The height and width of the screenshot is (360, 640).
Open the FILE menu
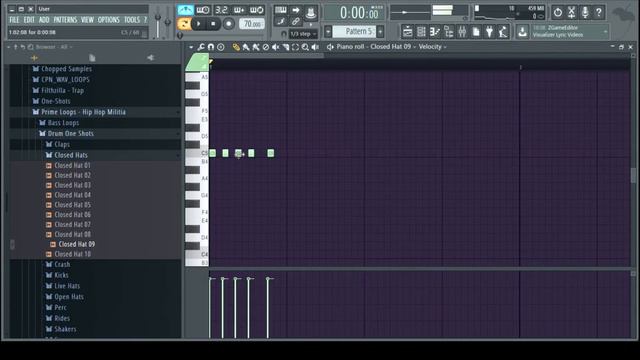(x=14, y=20)
